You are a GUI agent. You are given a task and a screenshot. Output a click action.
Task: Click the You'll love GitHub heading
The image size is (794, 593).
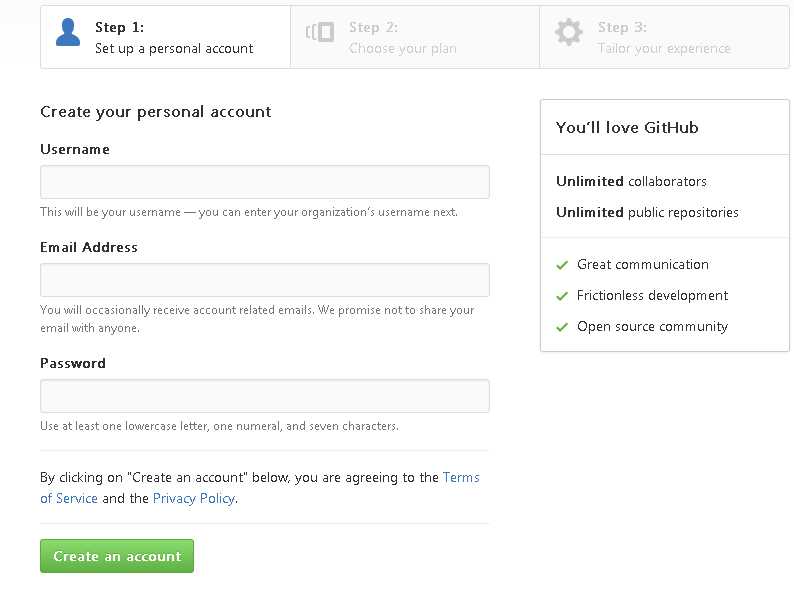coord(627,128)
